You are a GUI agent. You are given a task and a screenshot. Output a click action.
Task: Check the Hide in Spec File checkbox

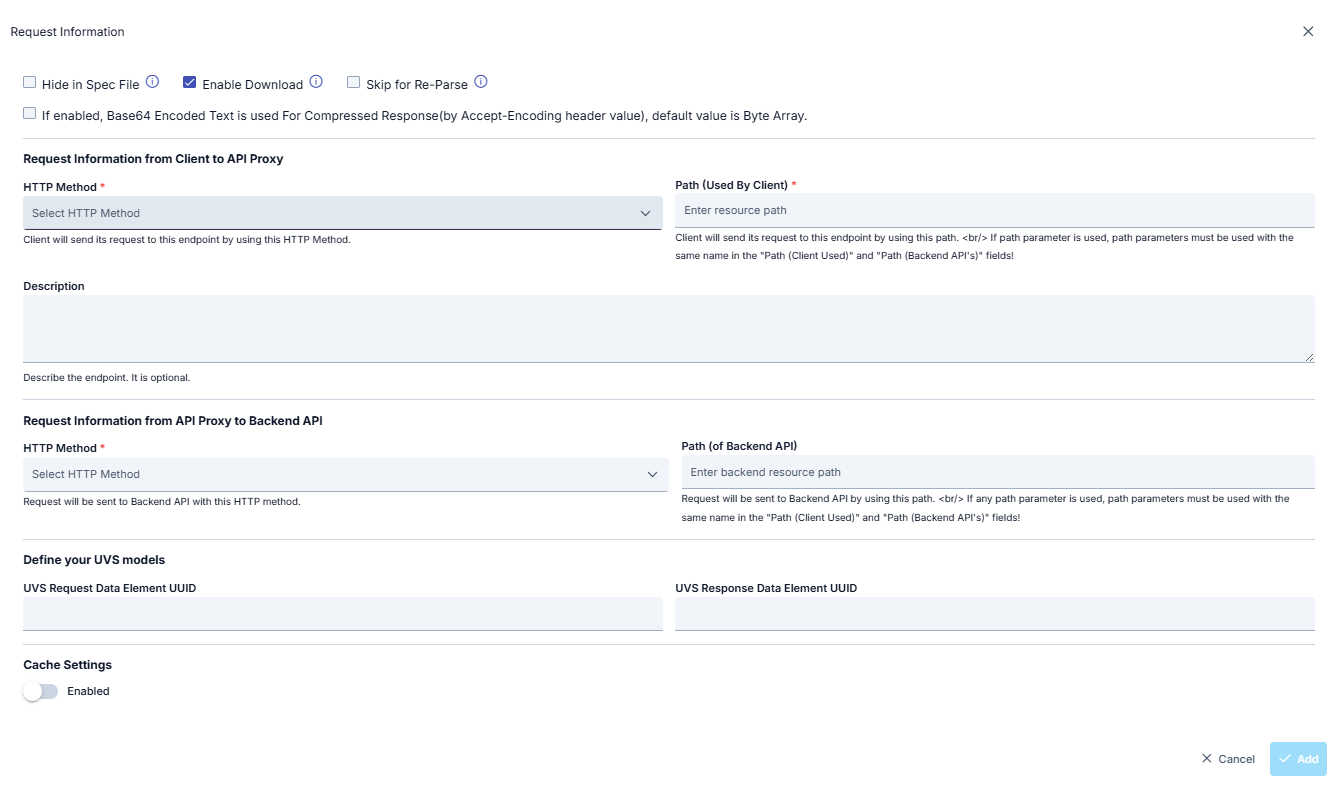click(x=30, y=82)
